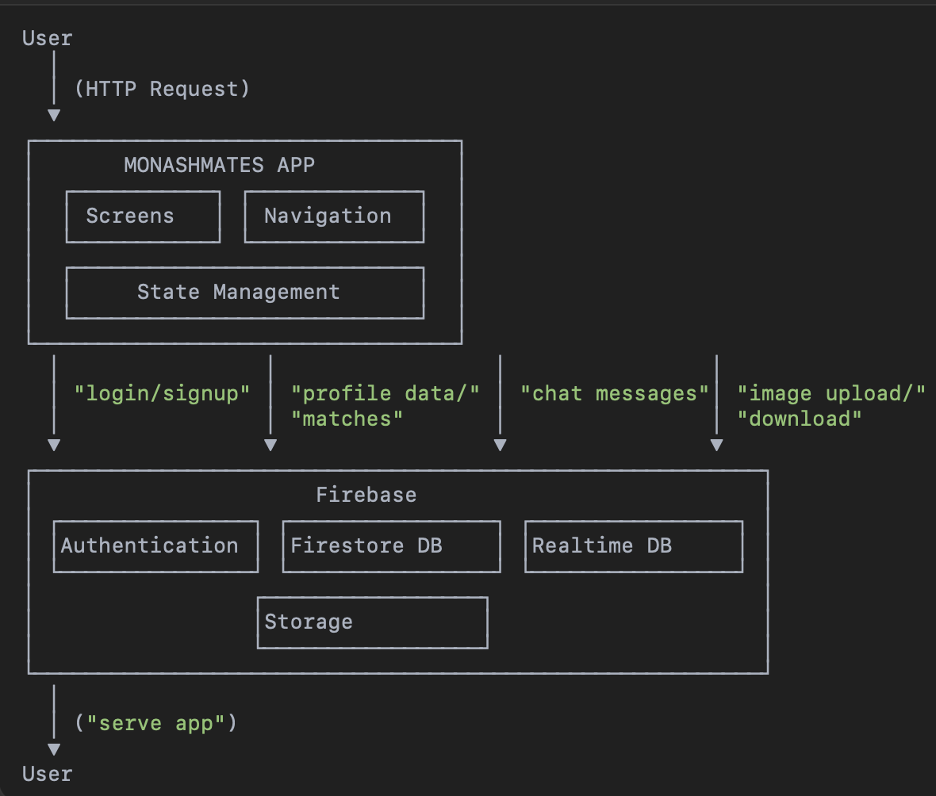936x796 pixels.
Task: Click the "download" label
Action: pos(799,419)
